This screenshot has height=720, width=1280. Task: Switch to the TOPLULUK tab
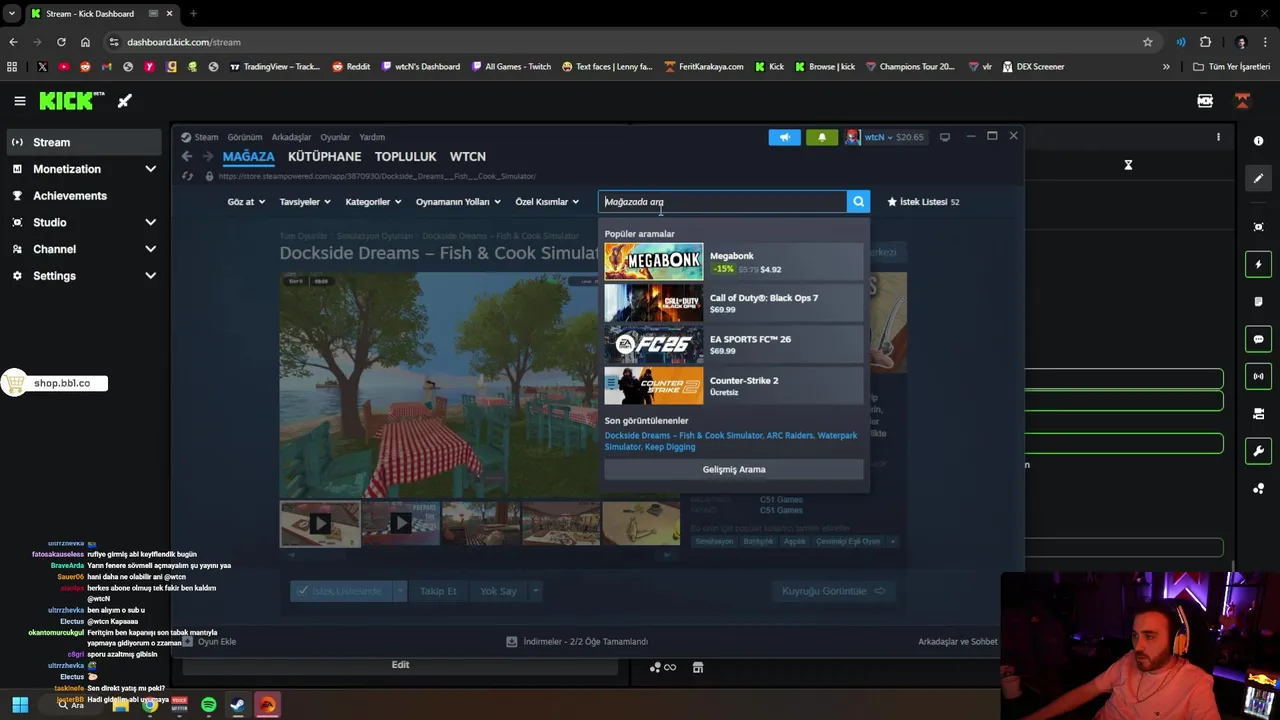(405, 157)
